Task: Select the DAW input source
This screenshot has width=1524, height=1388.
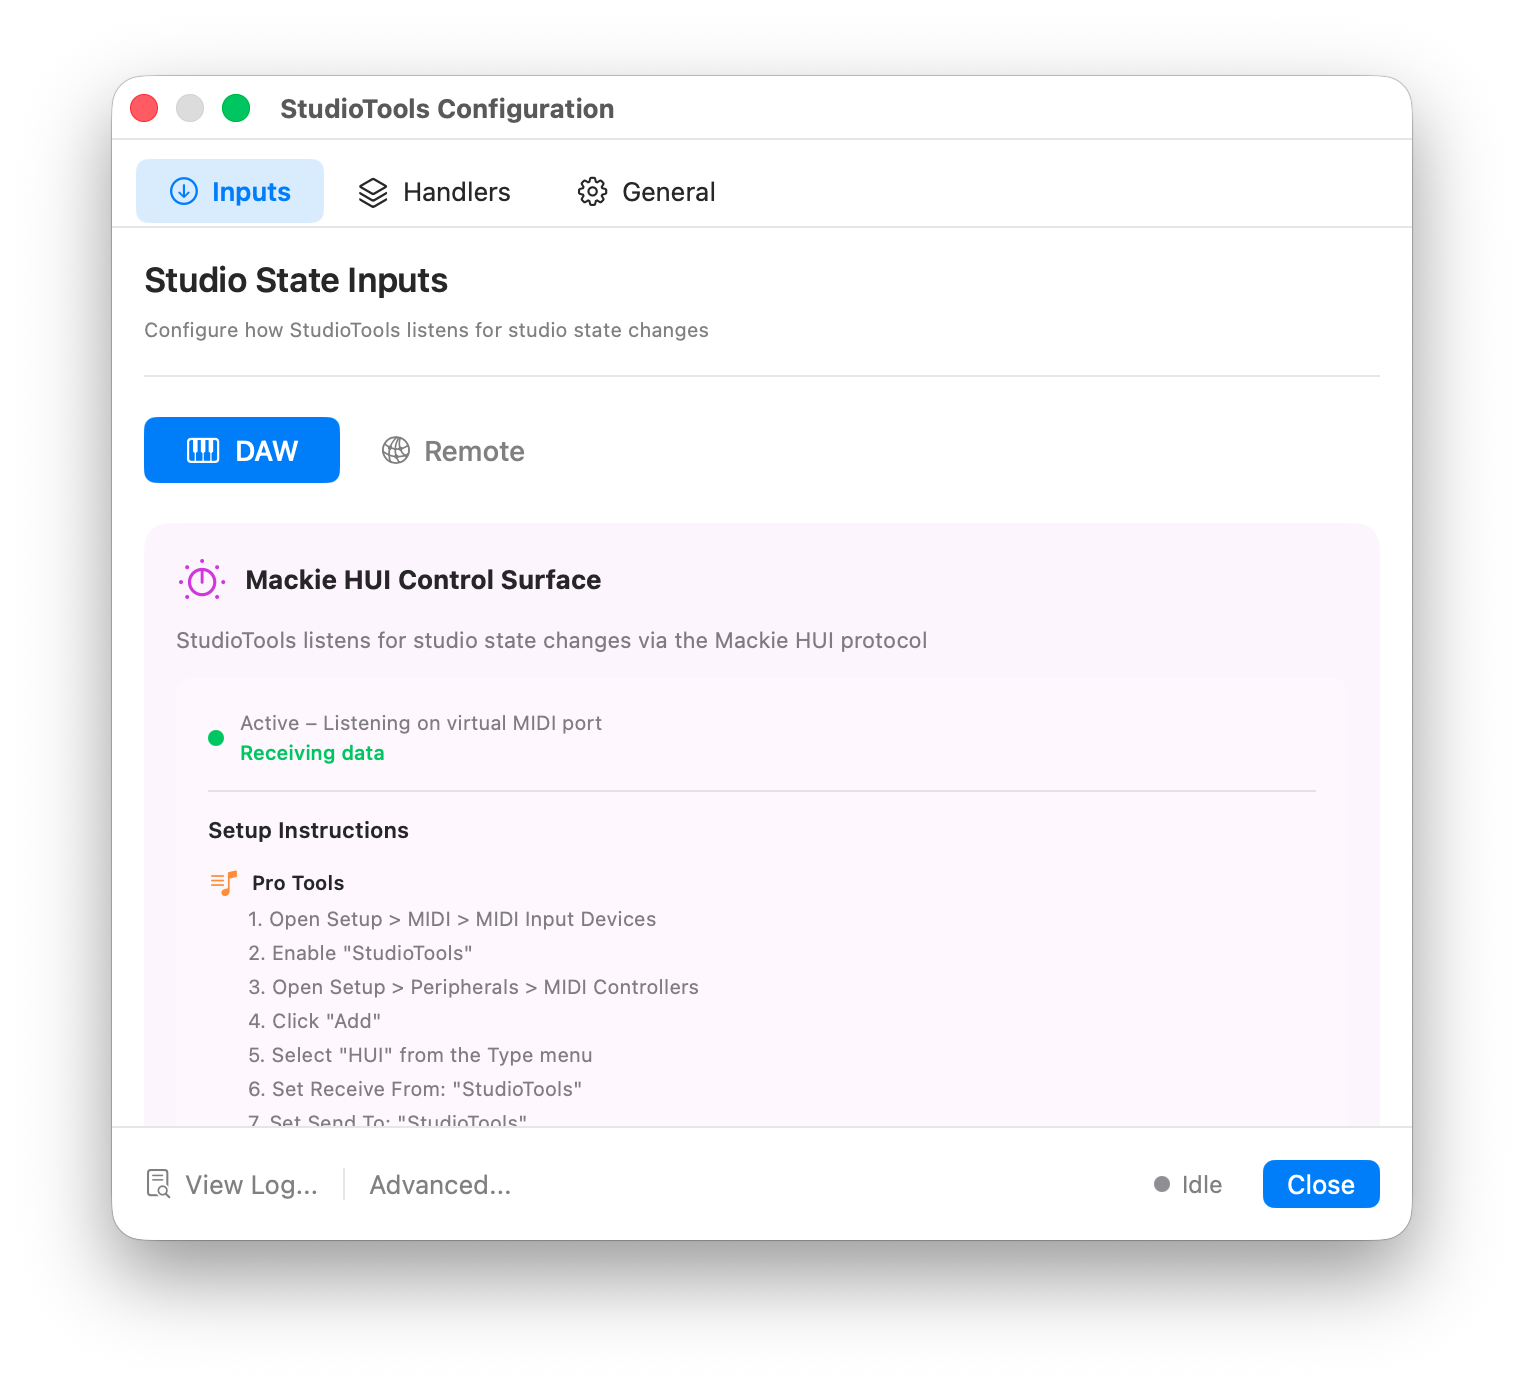Action: coord(242,451)
